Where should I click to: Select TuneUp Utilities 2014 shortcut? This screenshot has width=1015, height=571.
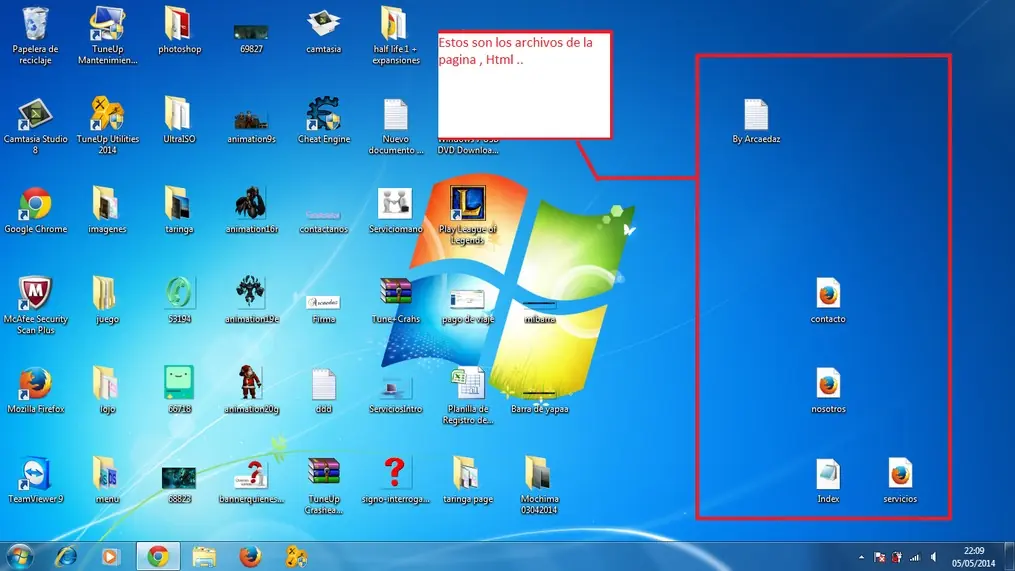click(x=107, y=115)
